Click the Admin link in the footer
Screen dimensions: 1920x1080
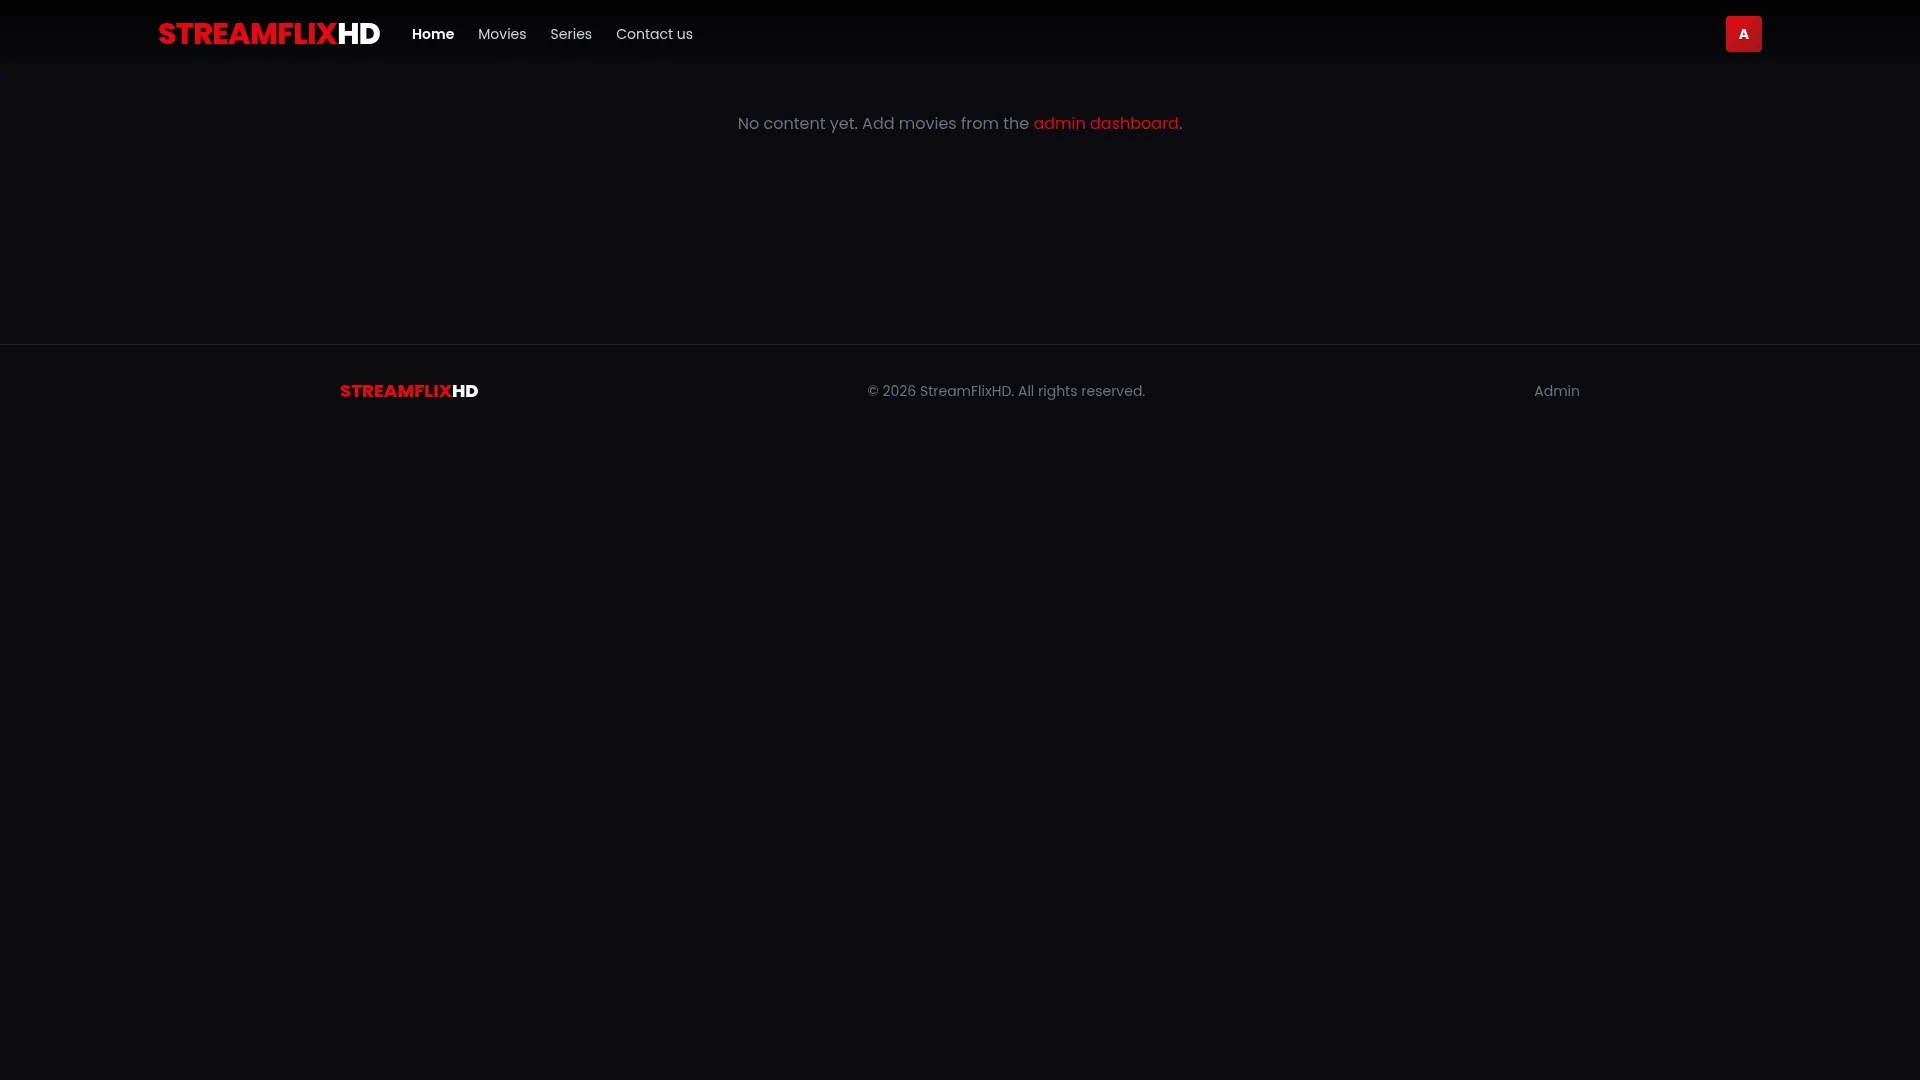1557,391
